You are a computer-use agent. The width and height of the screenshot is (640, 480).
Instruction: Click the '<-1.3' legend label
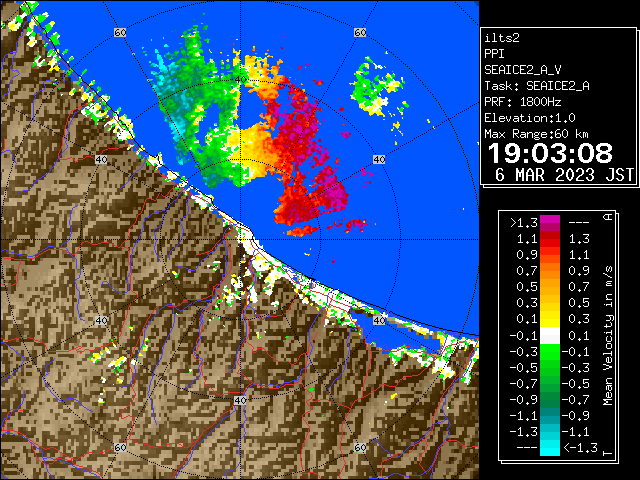click(580, 447)
